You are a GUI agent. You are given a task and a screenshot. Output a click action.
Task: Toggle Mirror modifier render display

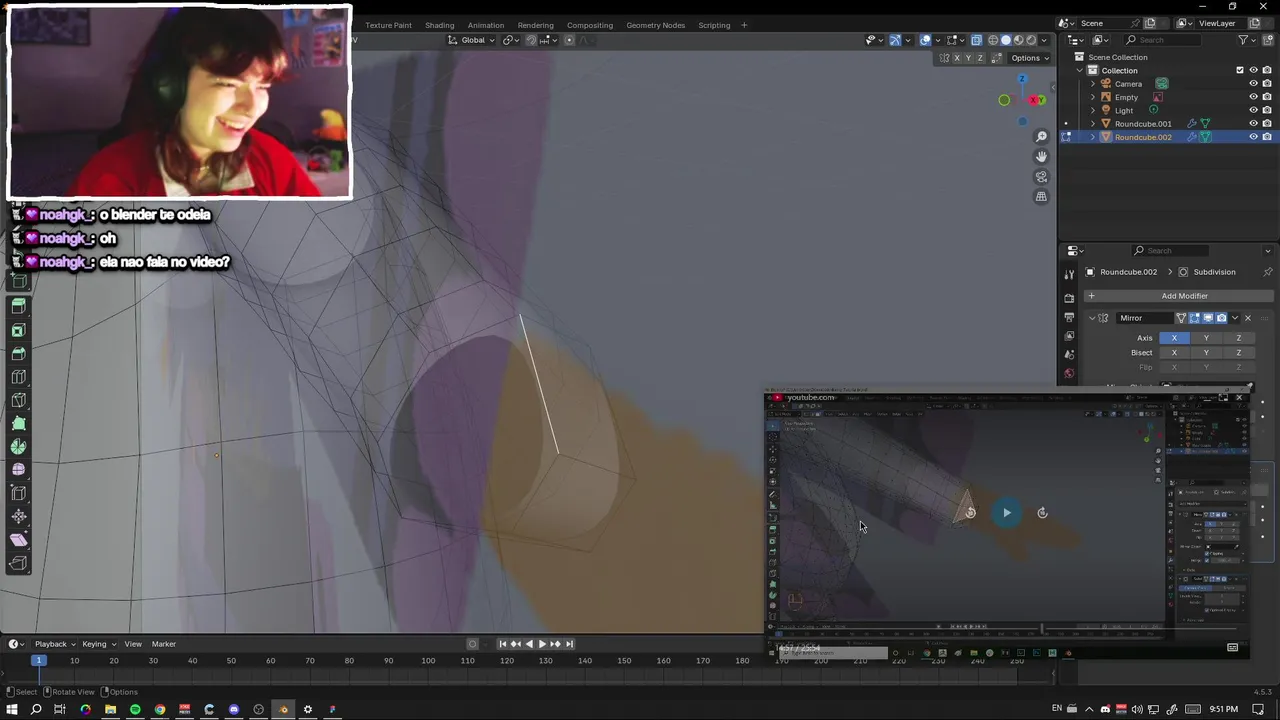pyautogui.click(x=1221, y=318)
